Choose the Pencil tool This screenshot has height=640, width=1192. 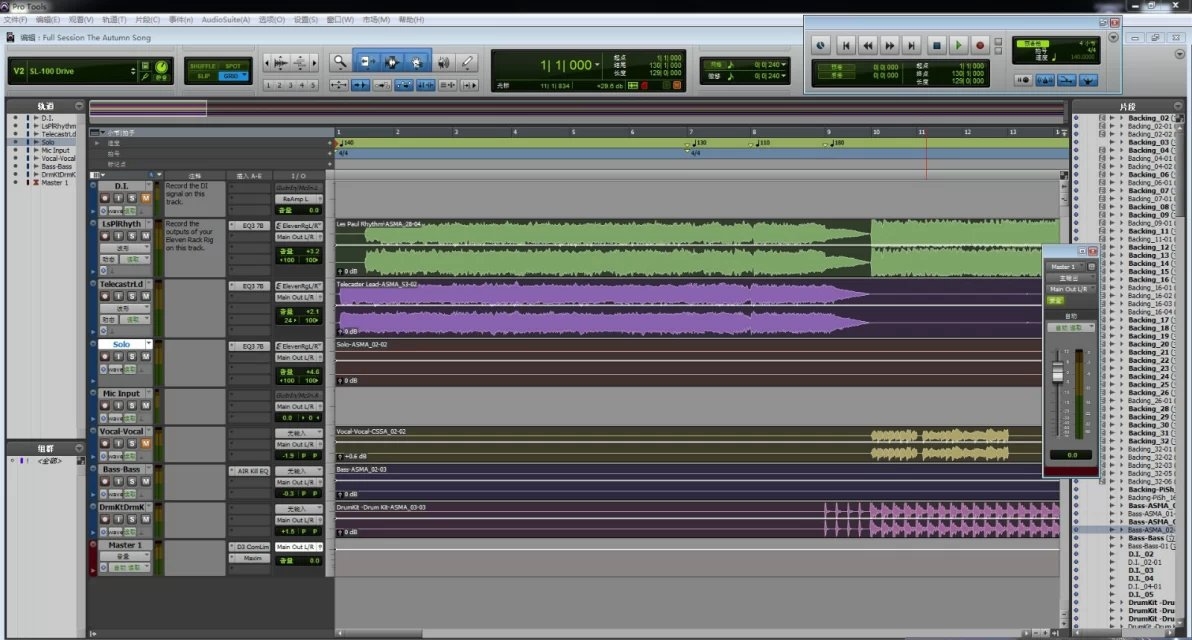467,62
